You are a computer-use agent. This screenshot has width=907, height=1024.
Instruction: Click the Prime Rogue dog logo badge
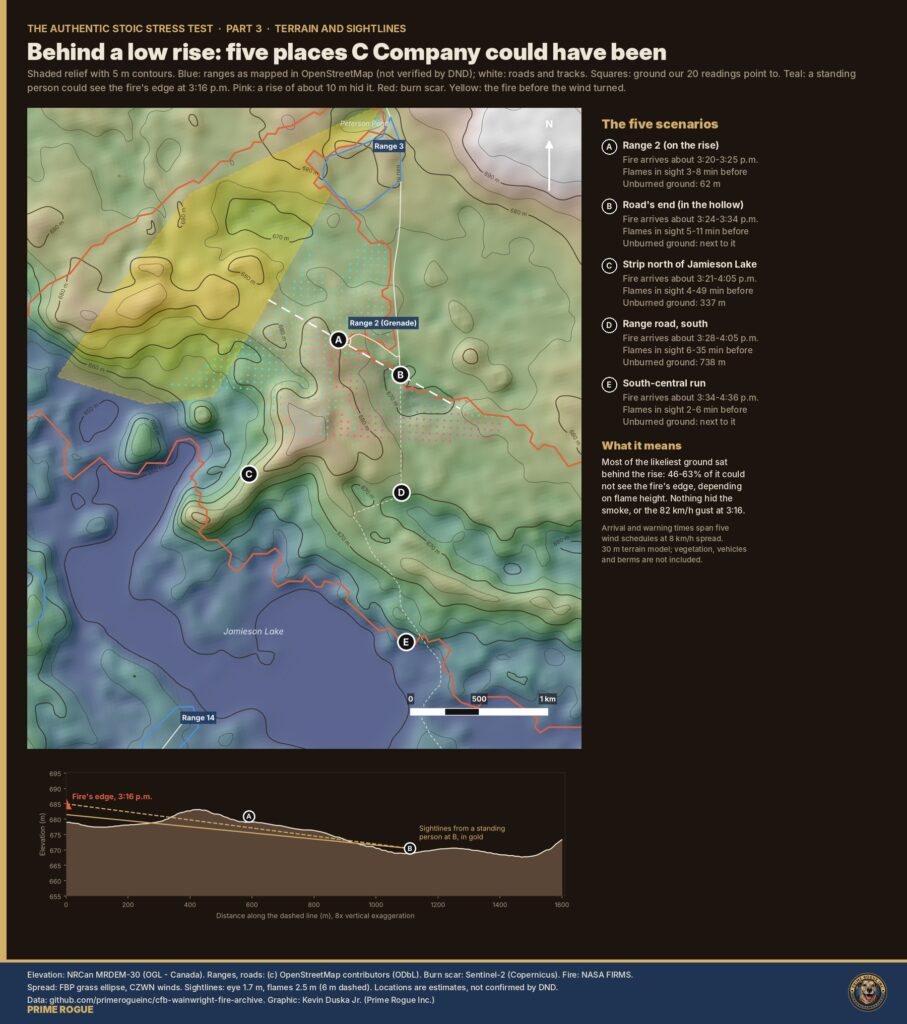867,993
